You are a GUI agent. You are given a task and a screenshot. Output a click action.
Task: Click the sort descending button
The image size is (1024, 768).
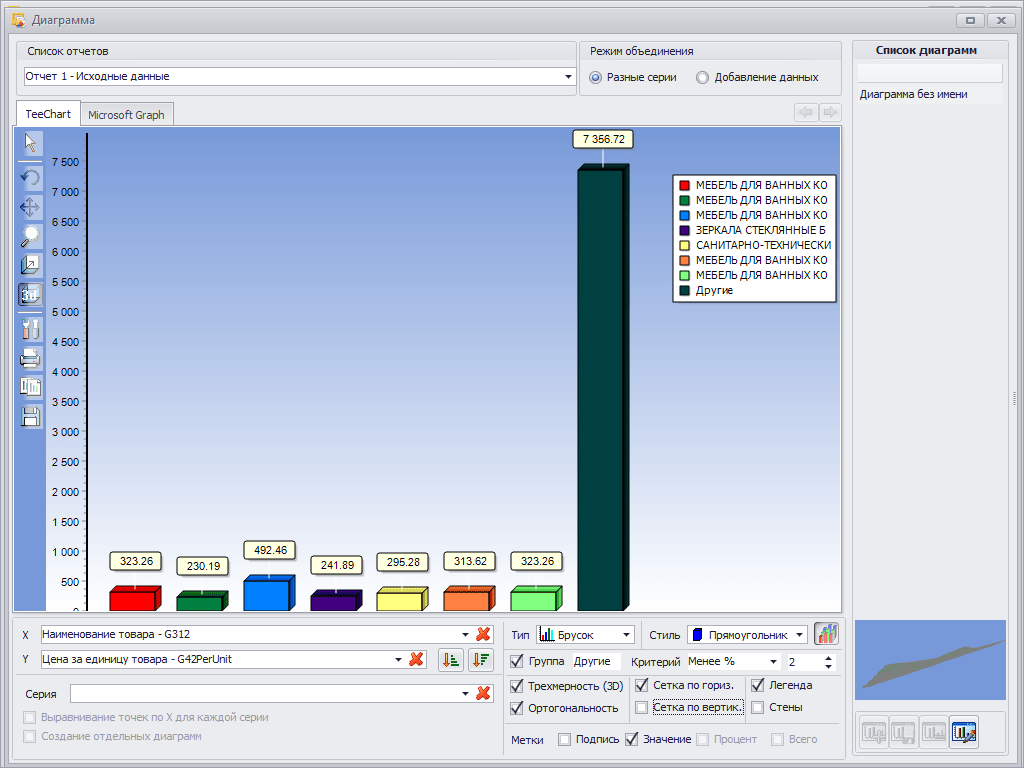481,660
